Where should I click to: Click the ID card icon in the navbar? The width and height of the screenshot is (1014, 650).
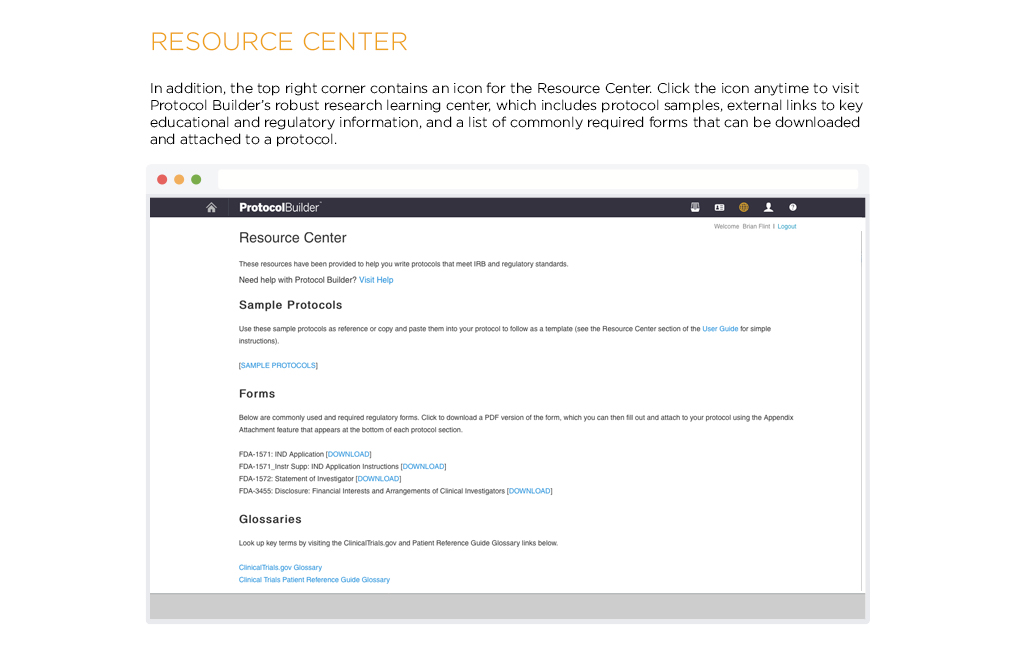(719, 208)
